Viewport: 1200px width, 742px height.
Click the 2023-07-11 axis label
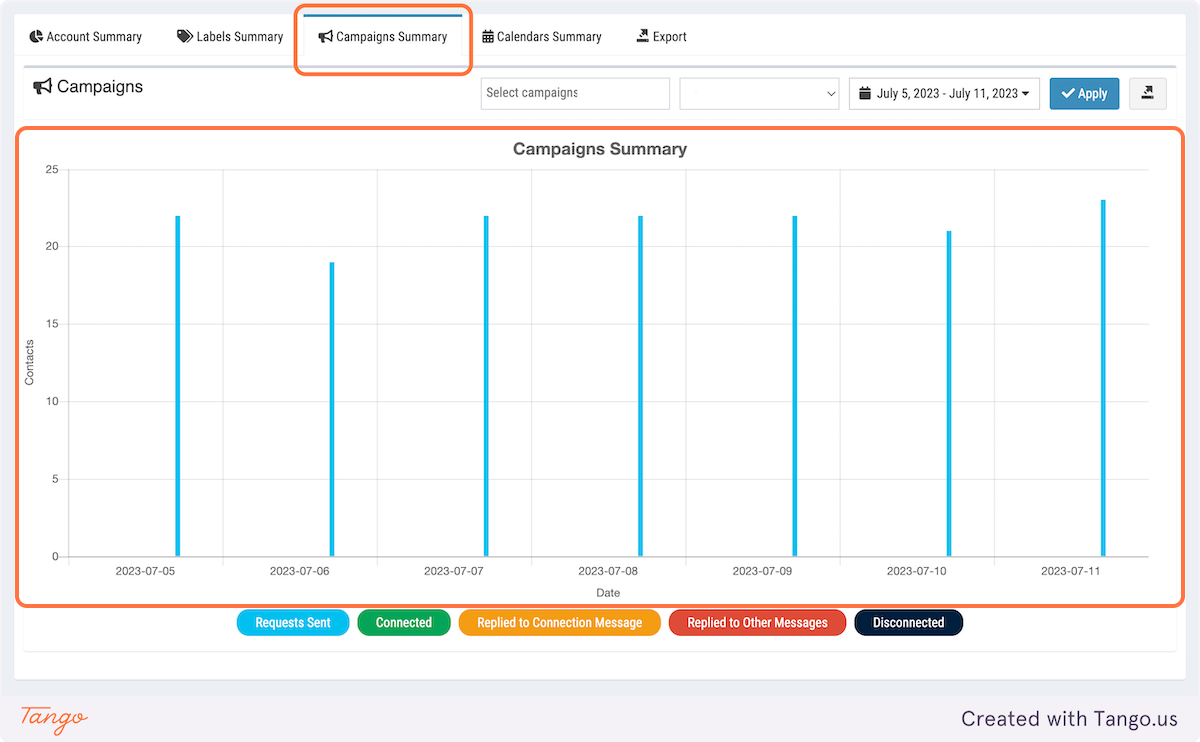(1071, 572)
